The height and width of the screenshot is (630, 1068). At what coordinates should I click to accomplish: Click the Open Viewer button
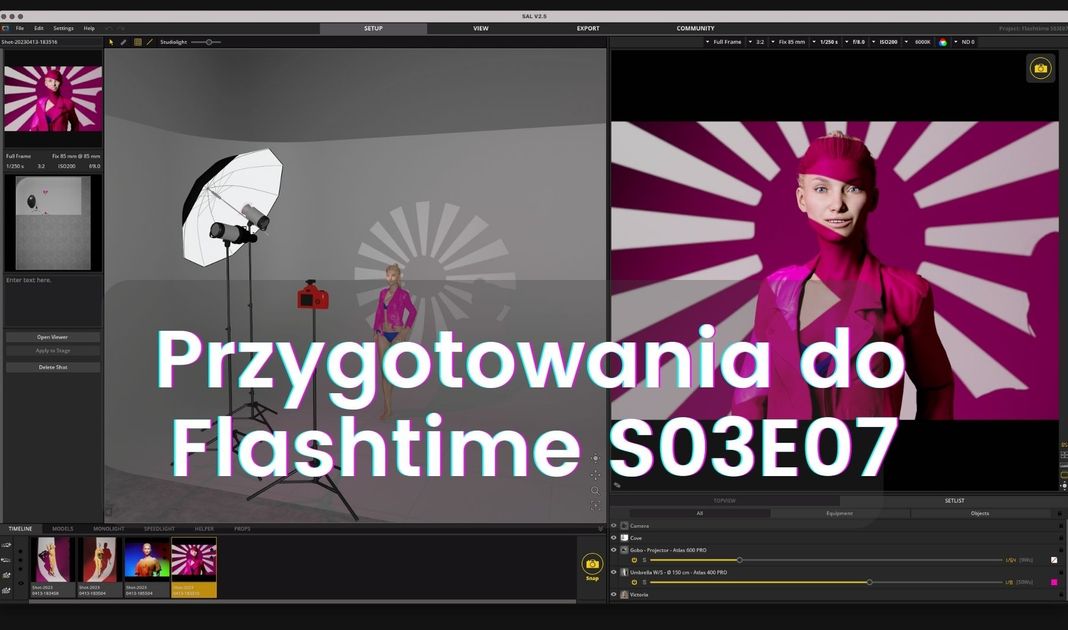tap(53, 337)
